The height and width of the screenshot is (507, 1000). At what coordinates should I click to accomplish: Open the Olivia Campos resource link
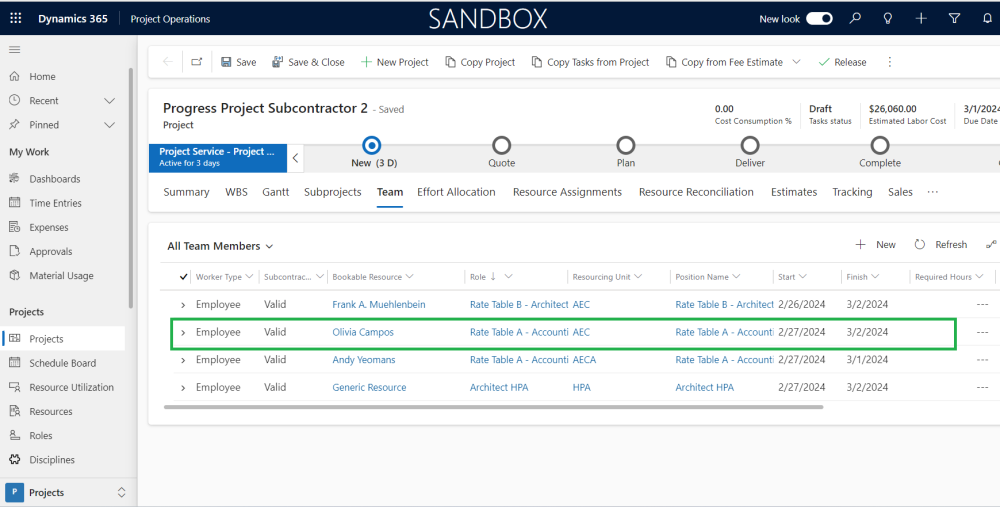tap(363, 332)
